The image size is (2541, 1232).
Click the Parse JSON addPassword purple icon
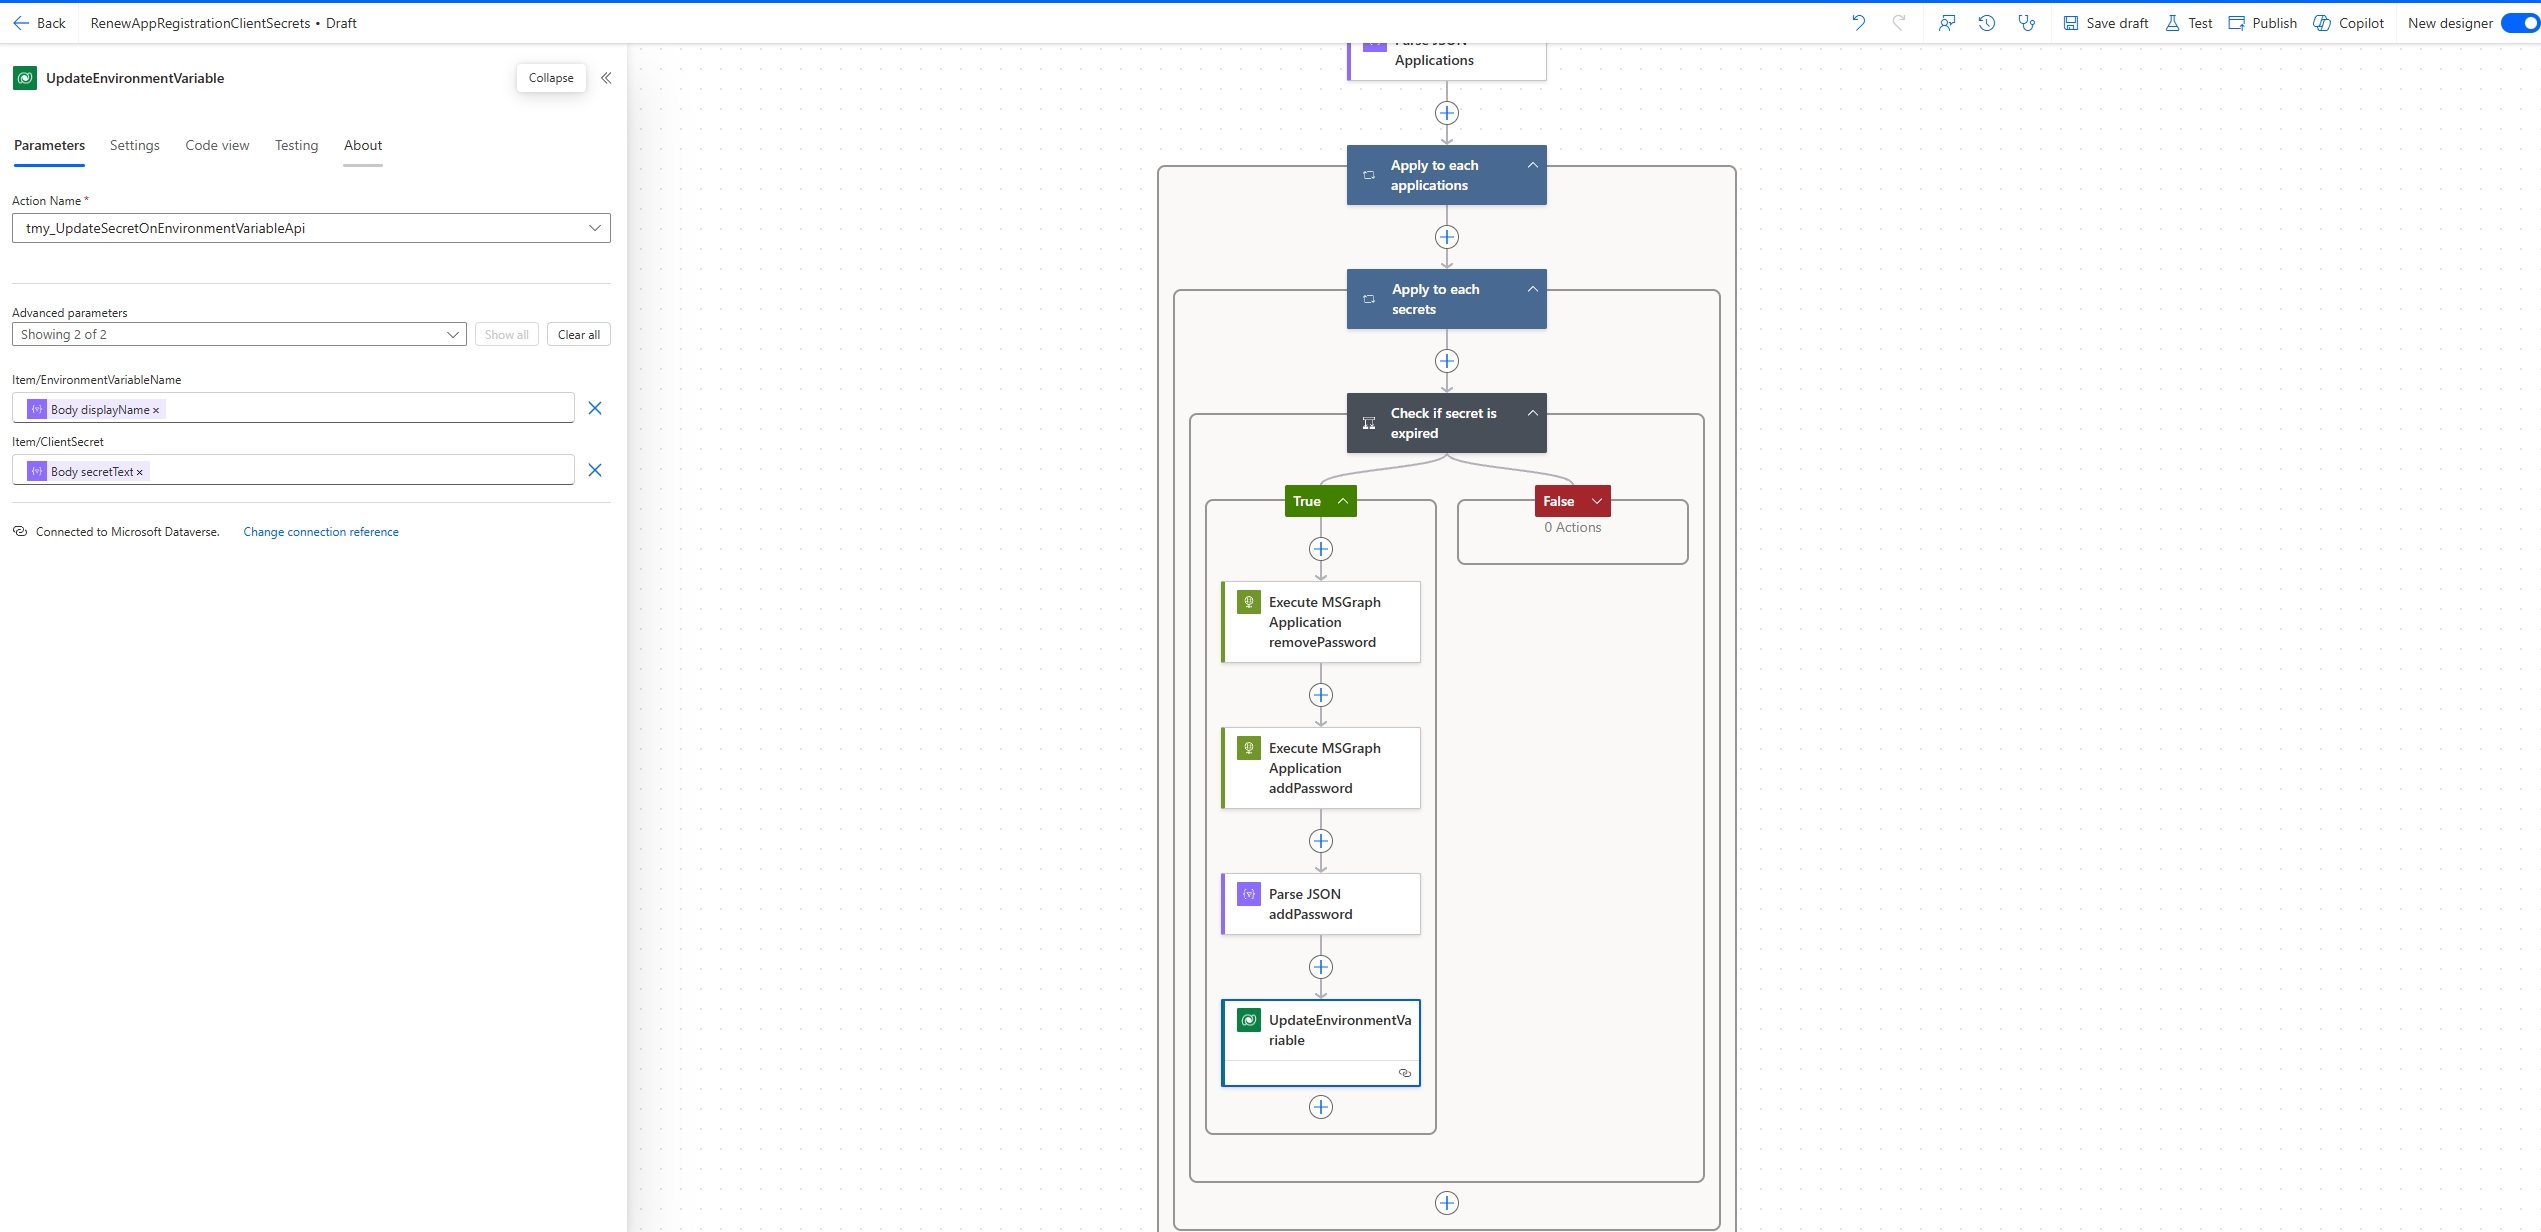click(x=1249, y=894)
